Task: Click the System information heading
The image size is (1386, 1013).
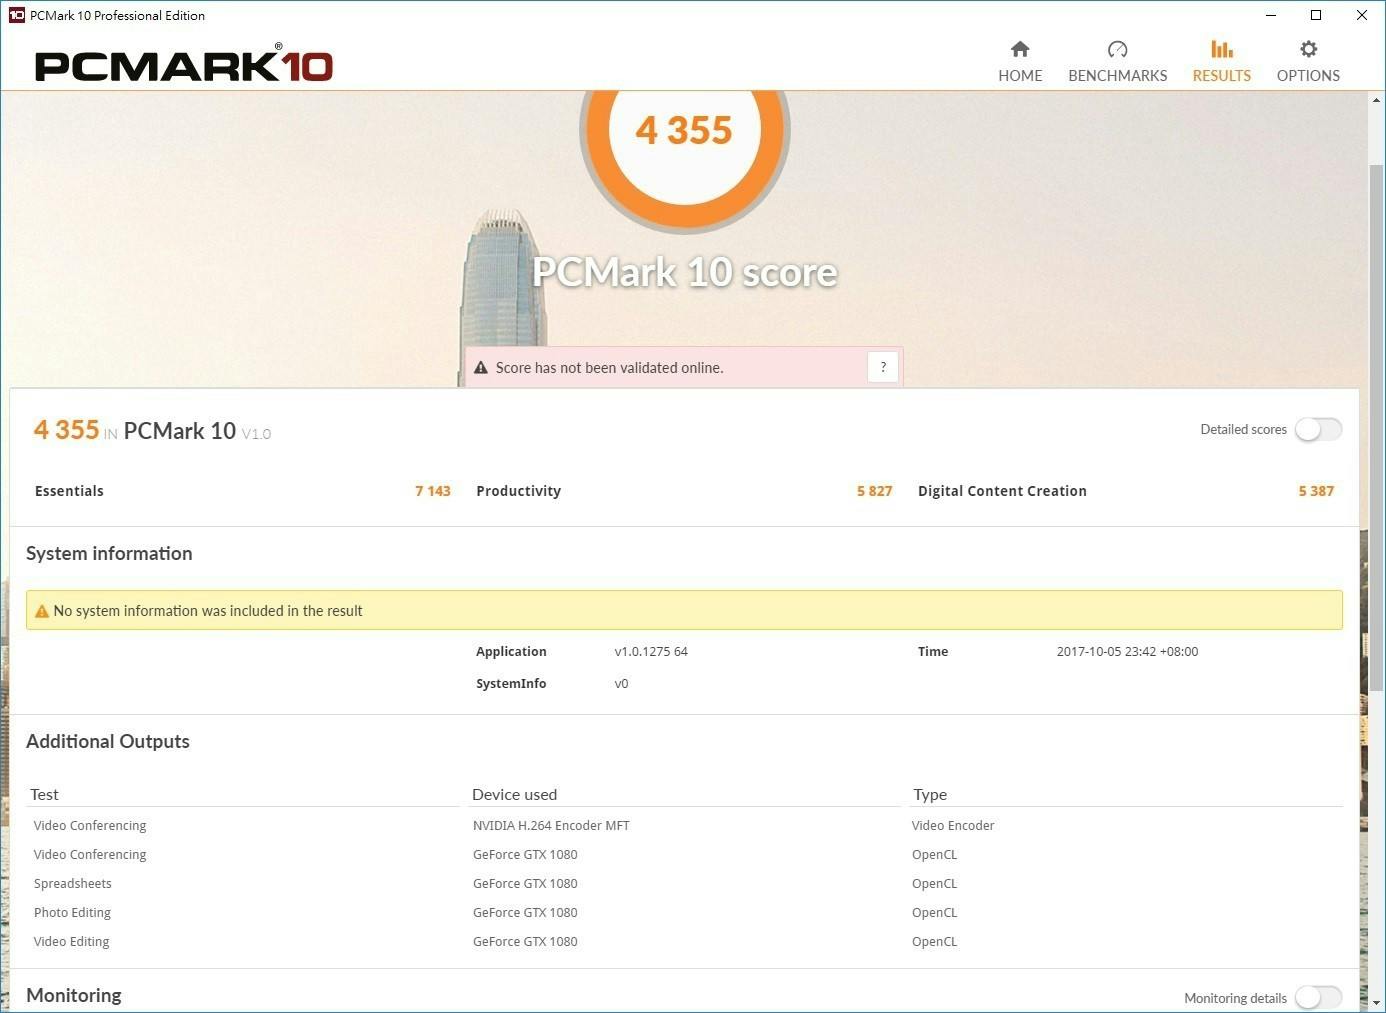Action: click(109, 553)
